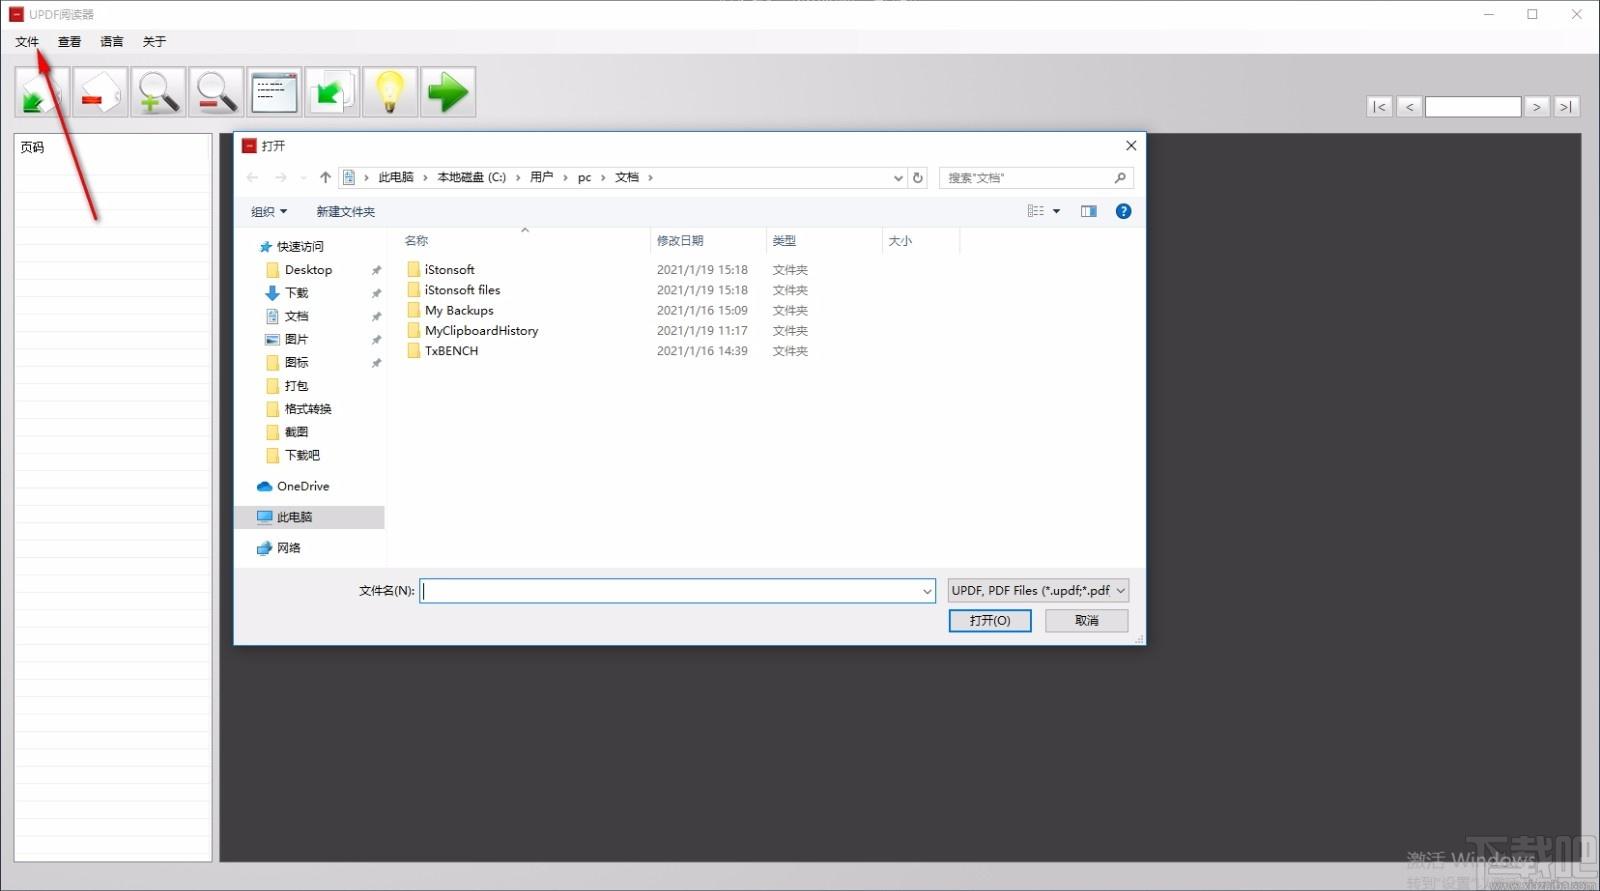This screenshot has height=891, width=1600.
Task: Select 网络 in navigation pane
Action: click(288, 548)
